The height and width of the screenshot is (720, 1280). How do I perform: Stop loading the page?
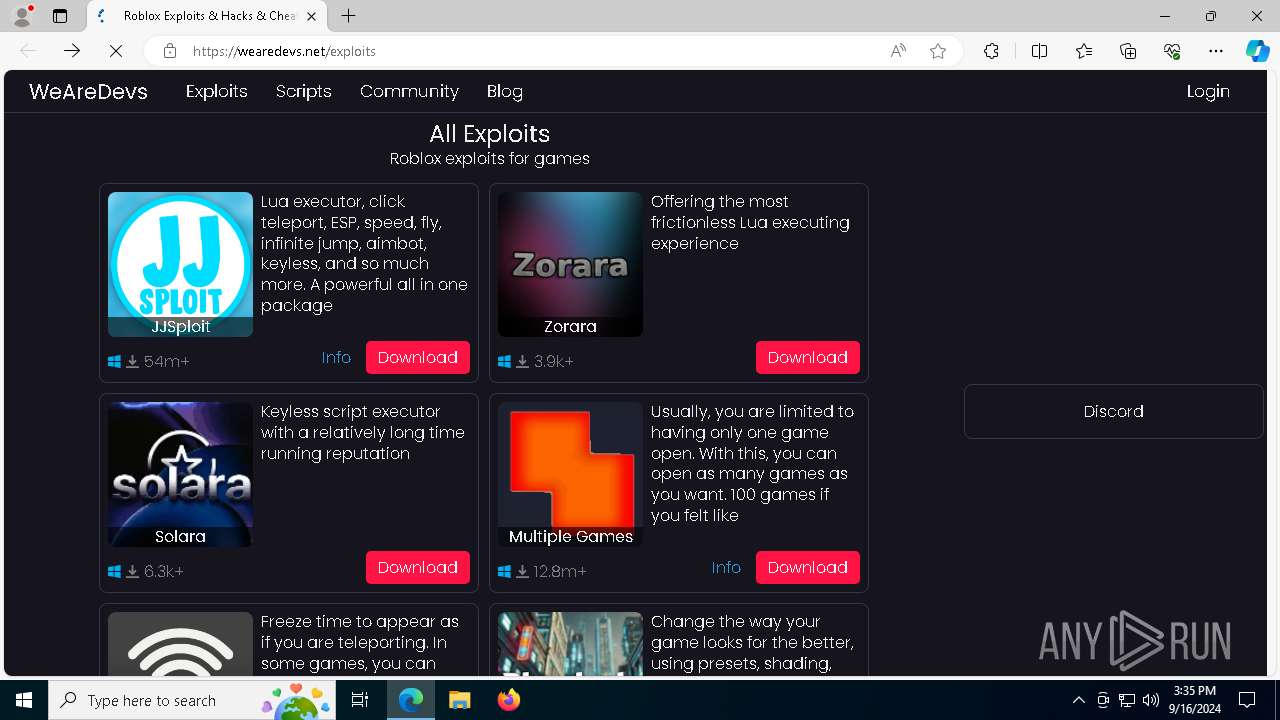pyautogui.click(x=116, y=51)
